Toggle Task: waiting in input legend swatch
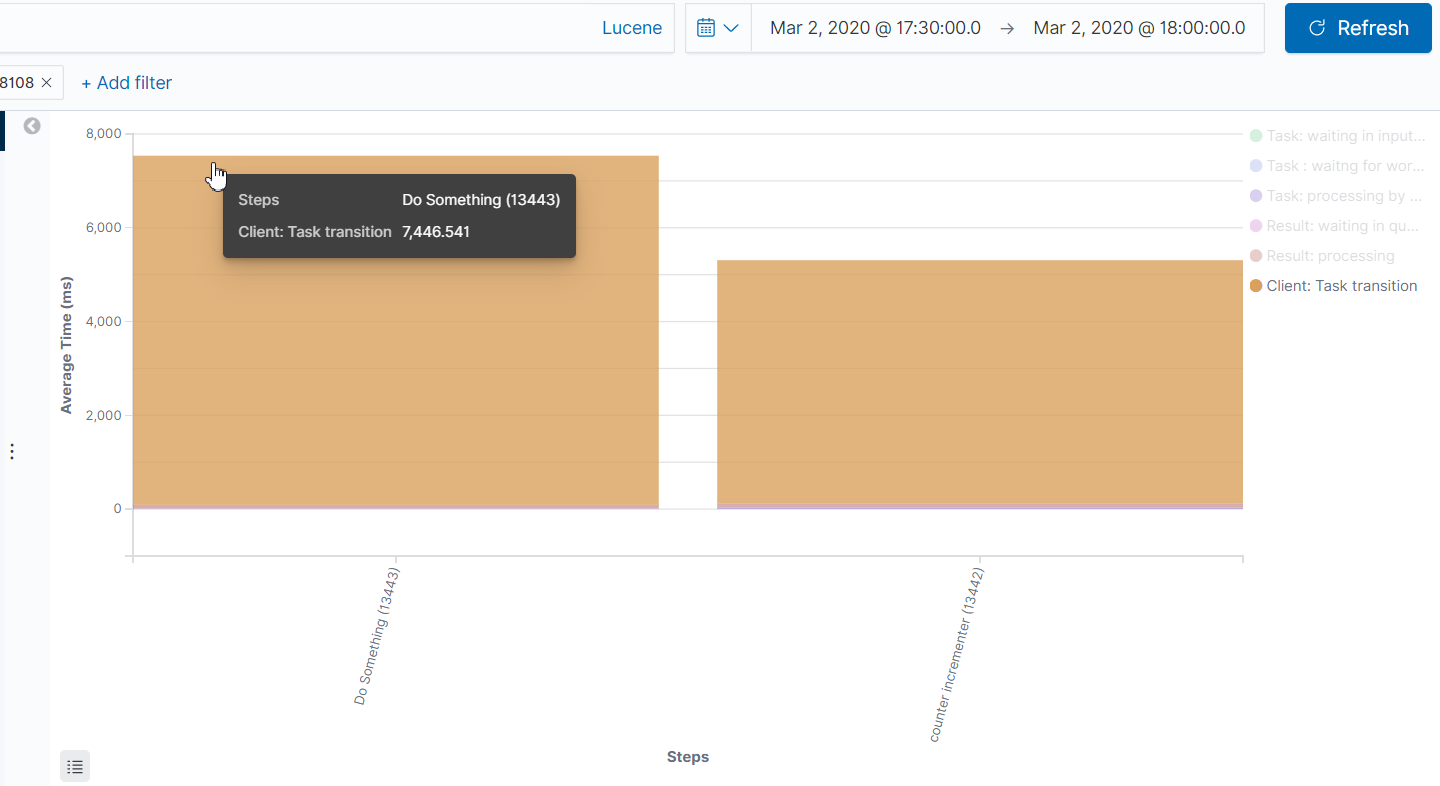Screen dimensions: 1440x786 click(1256, 136)
